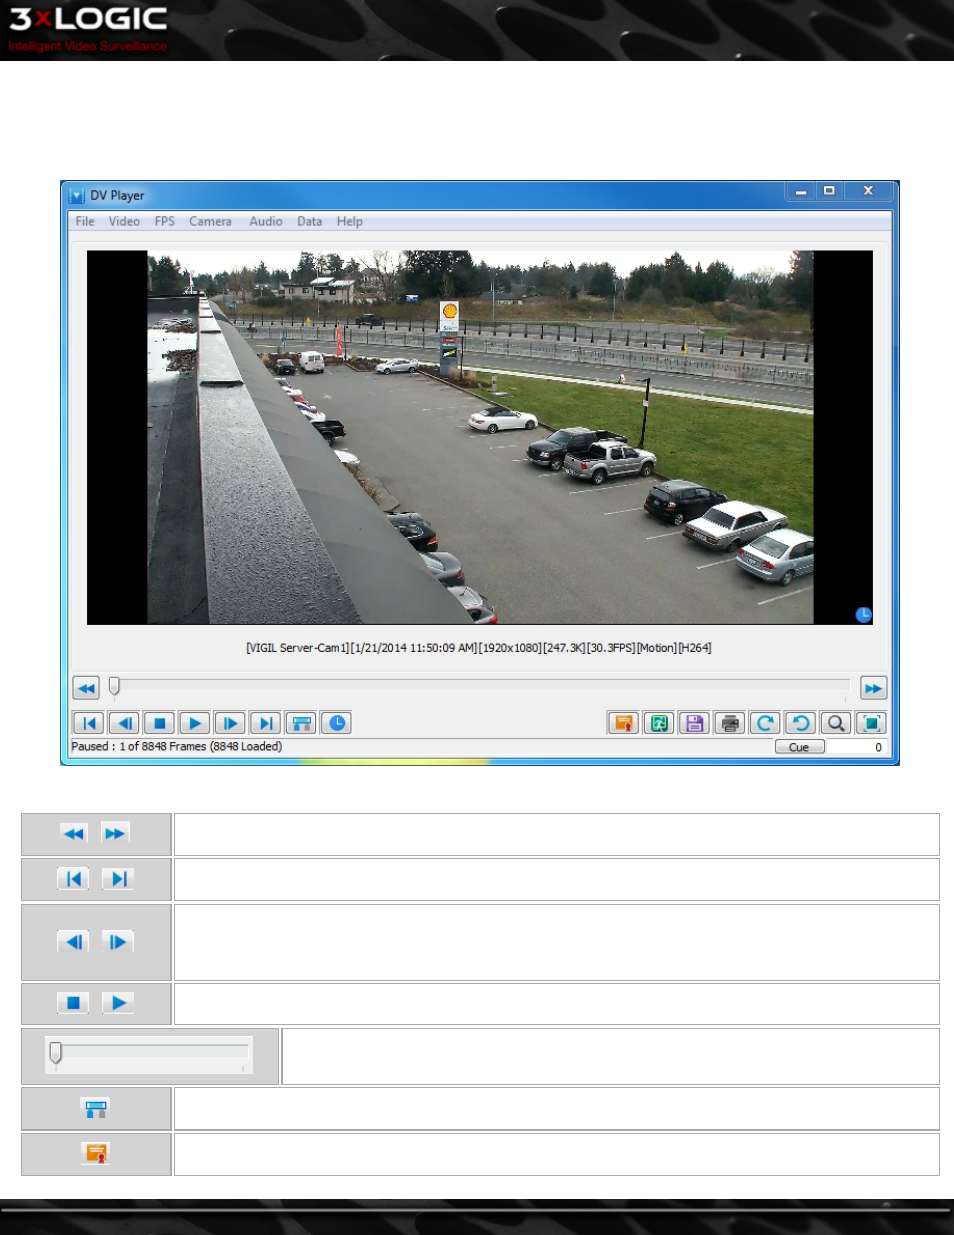Viewport: 954px width, 1235px height.
Task: Toggle full screen view icon
Action: pos(871,723)
